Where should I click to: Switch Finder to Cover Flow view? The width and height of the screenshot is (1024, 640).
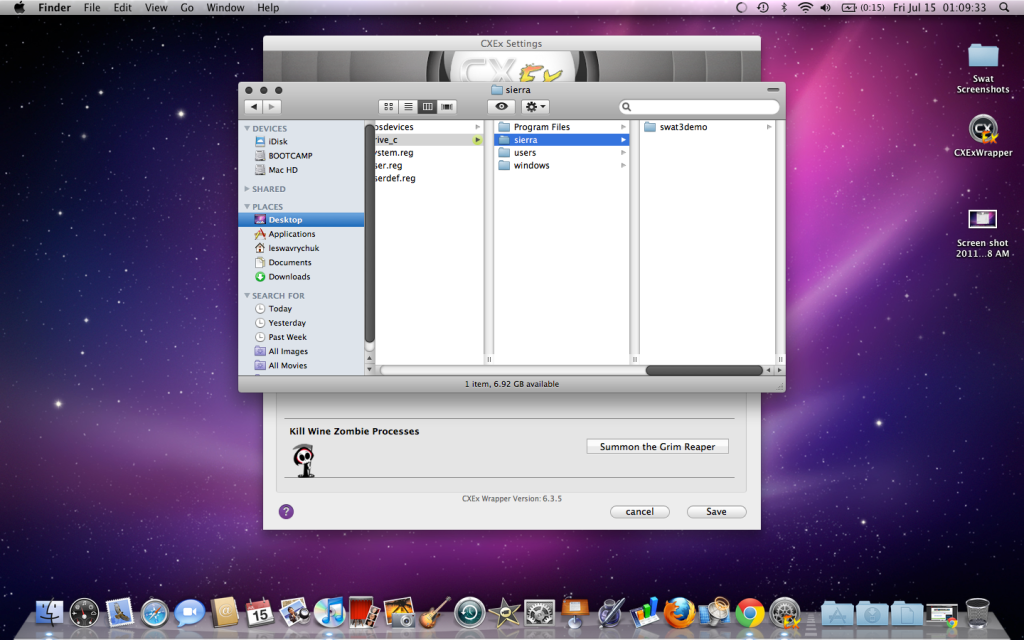point(447,106)
